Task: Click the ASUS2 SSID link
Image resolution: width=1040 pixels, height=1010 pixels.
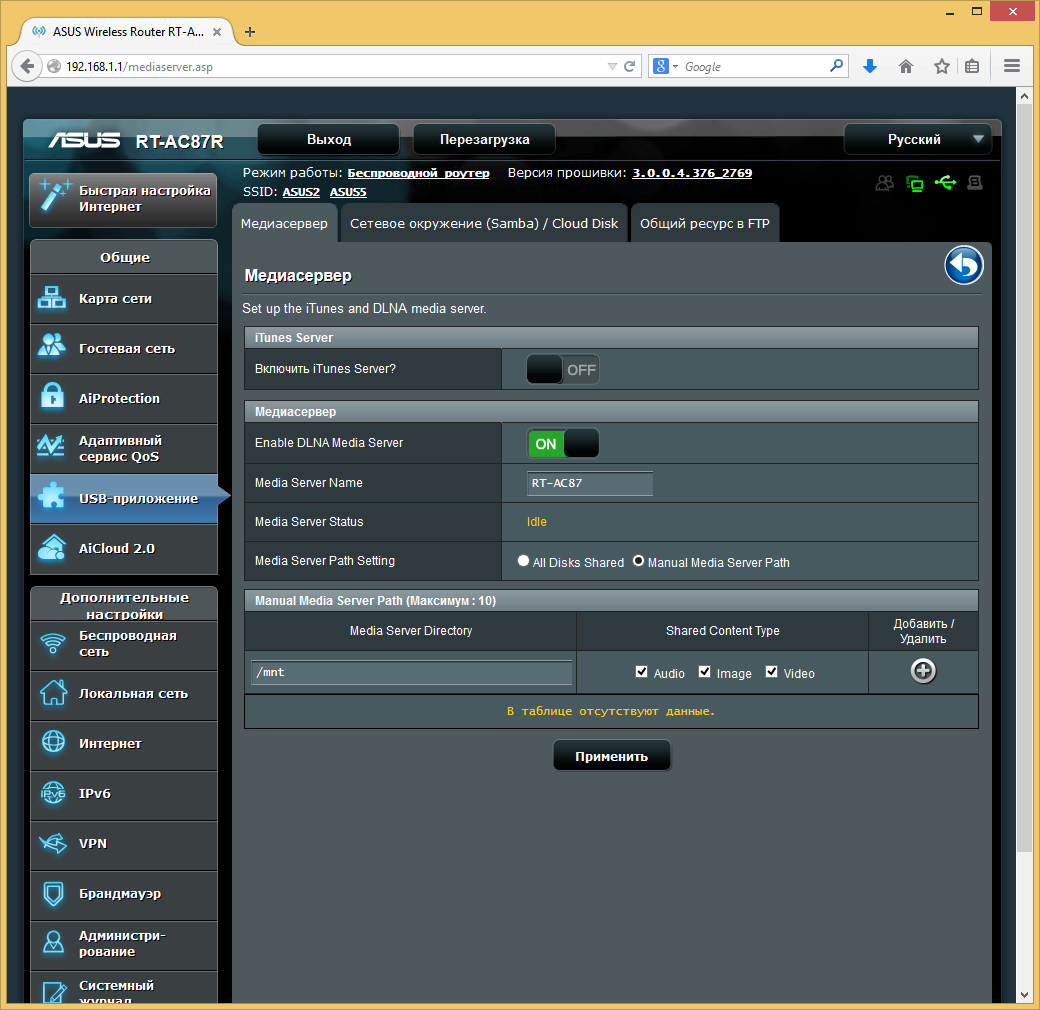Action: 301,192
